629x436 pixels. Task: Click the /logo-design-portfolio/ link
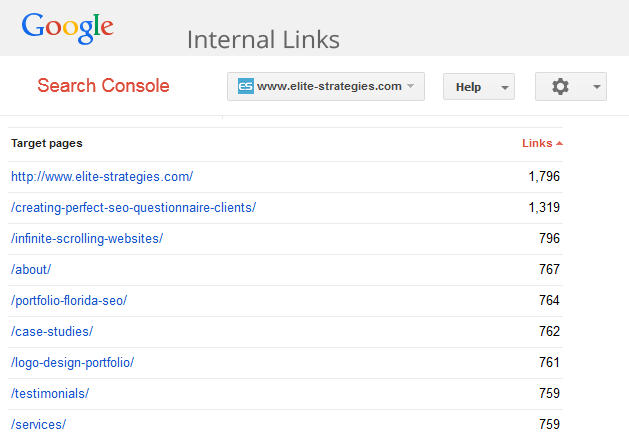(72, 362)
